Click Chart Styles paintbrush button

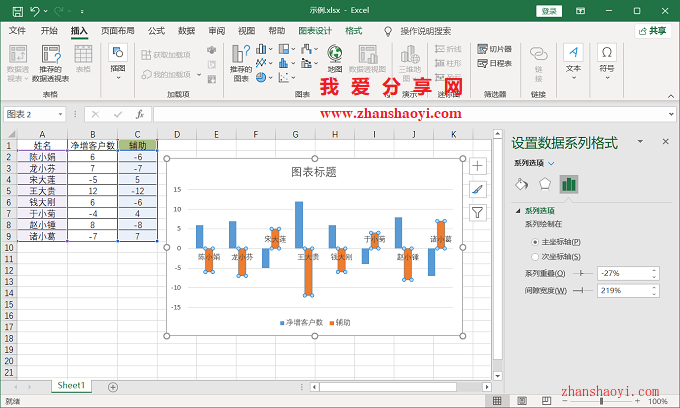click(x=477, y=189)
